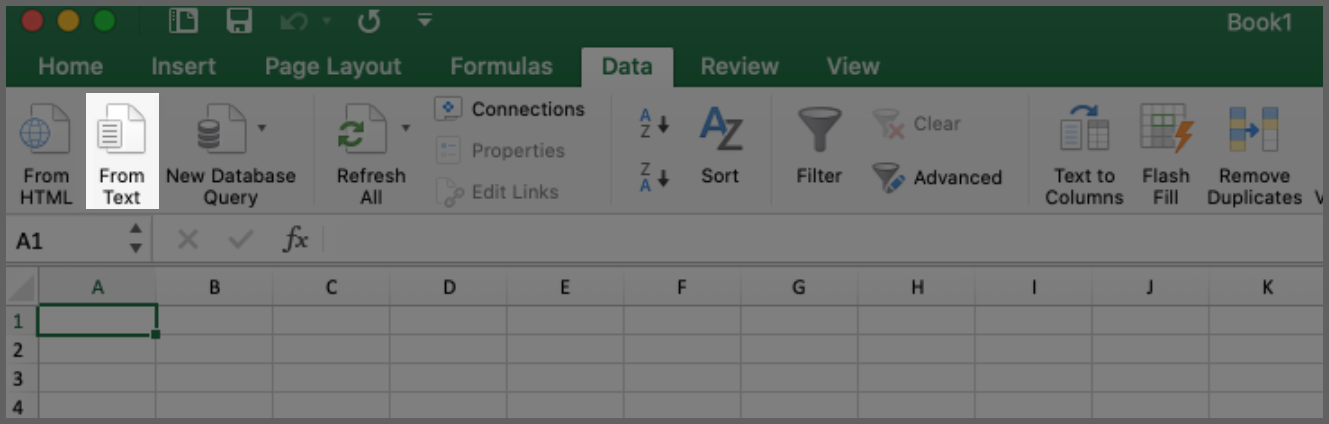Sort descending Z to A
The width and height of the screenshot is (1329, 424).
tap(654, 178)
